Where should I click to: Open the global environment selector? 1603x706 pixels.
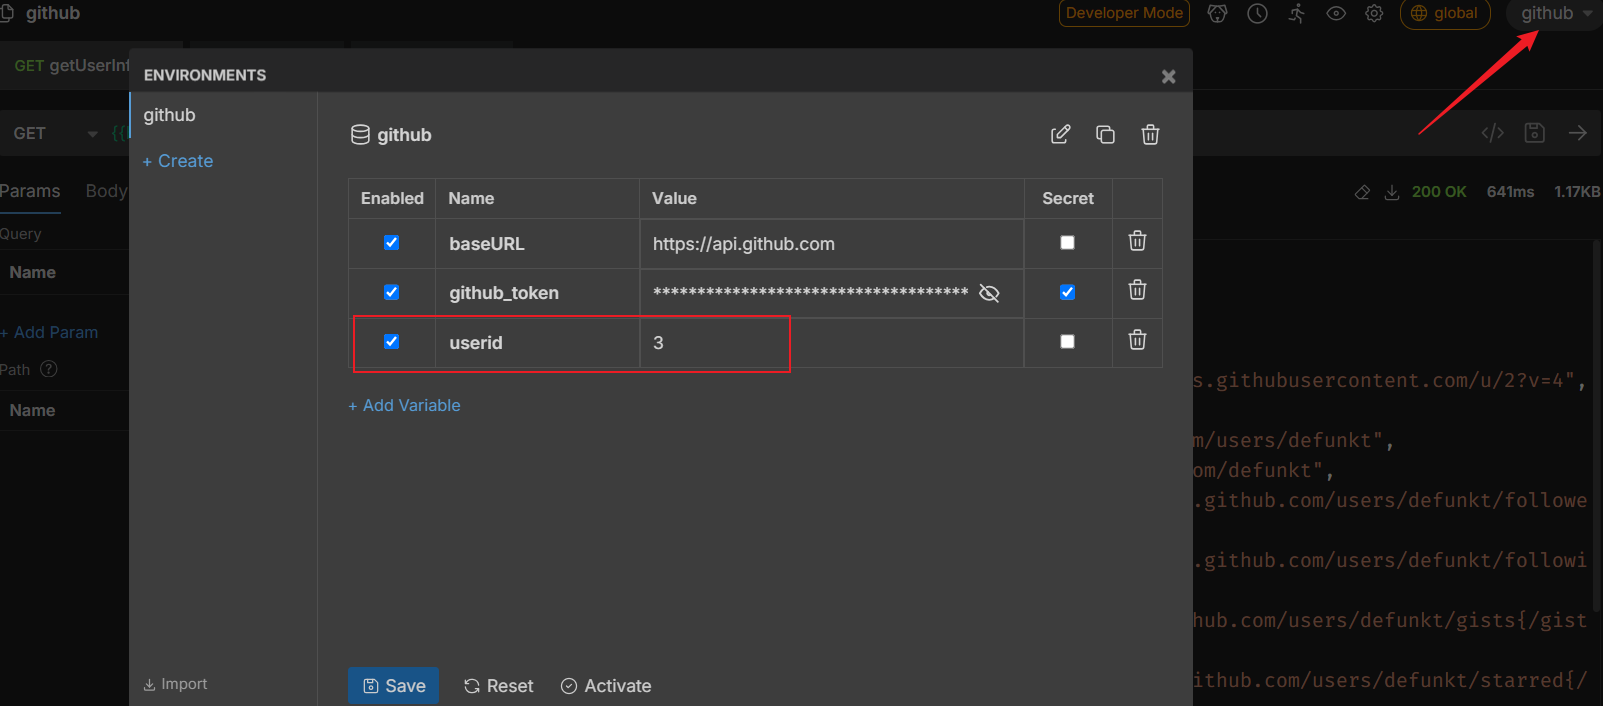1444,13
